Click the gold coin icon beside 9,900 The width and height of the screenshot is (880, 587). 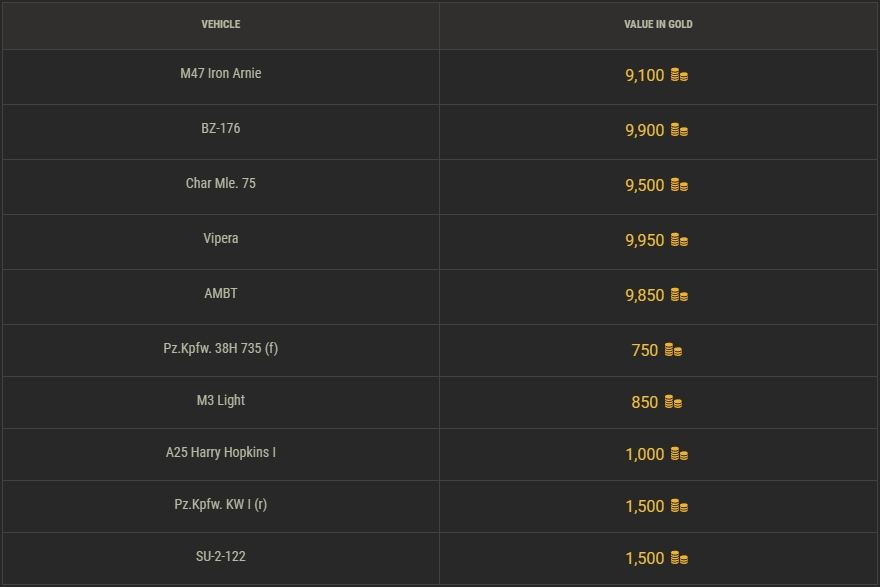pyautogui.click(x=679, y=131)
